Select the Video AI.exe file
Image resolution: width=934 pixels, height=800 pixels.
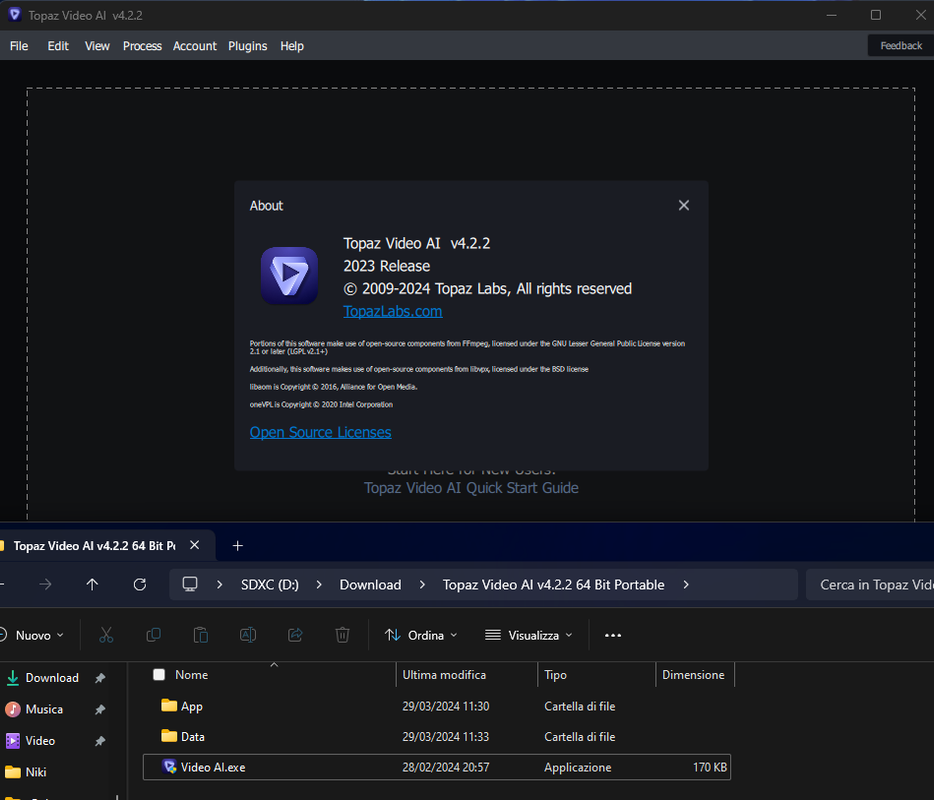tap(437, 767)
